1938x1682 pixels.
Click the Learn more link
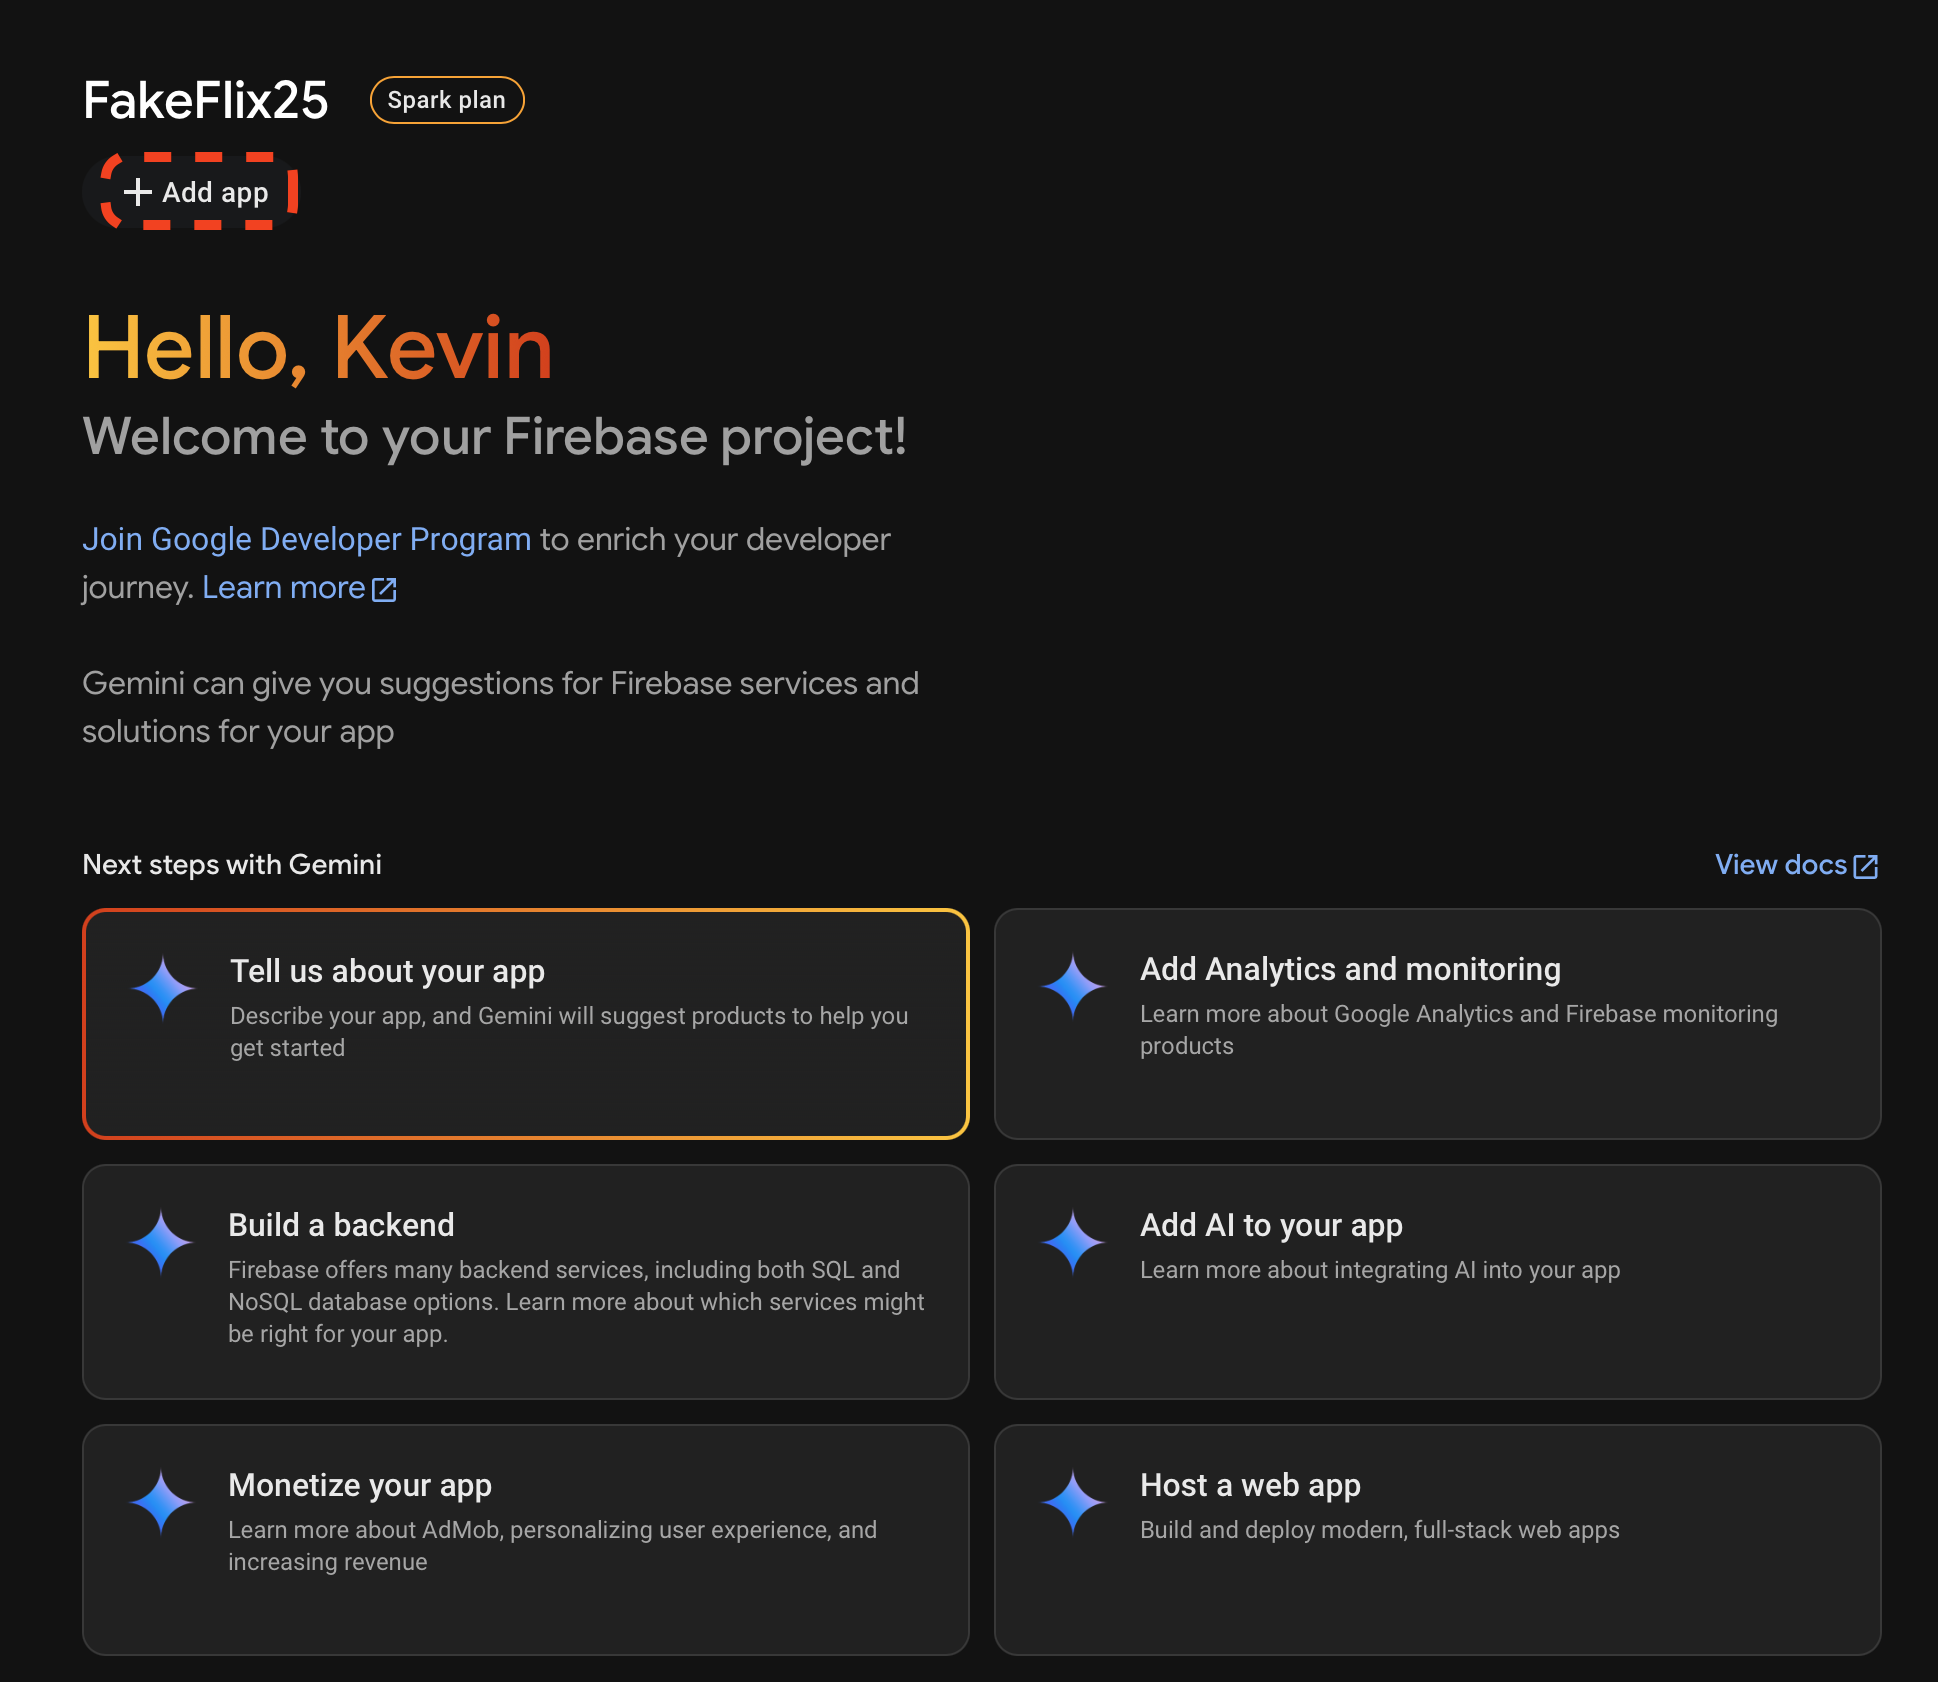click(x=283, y=587)
